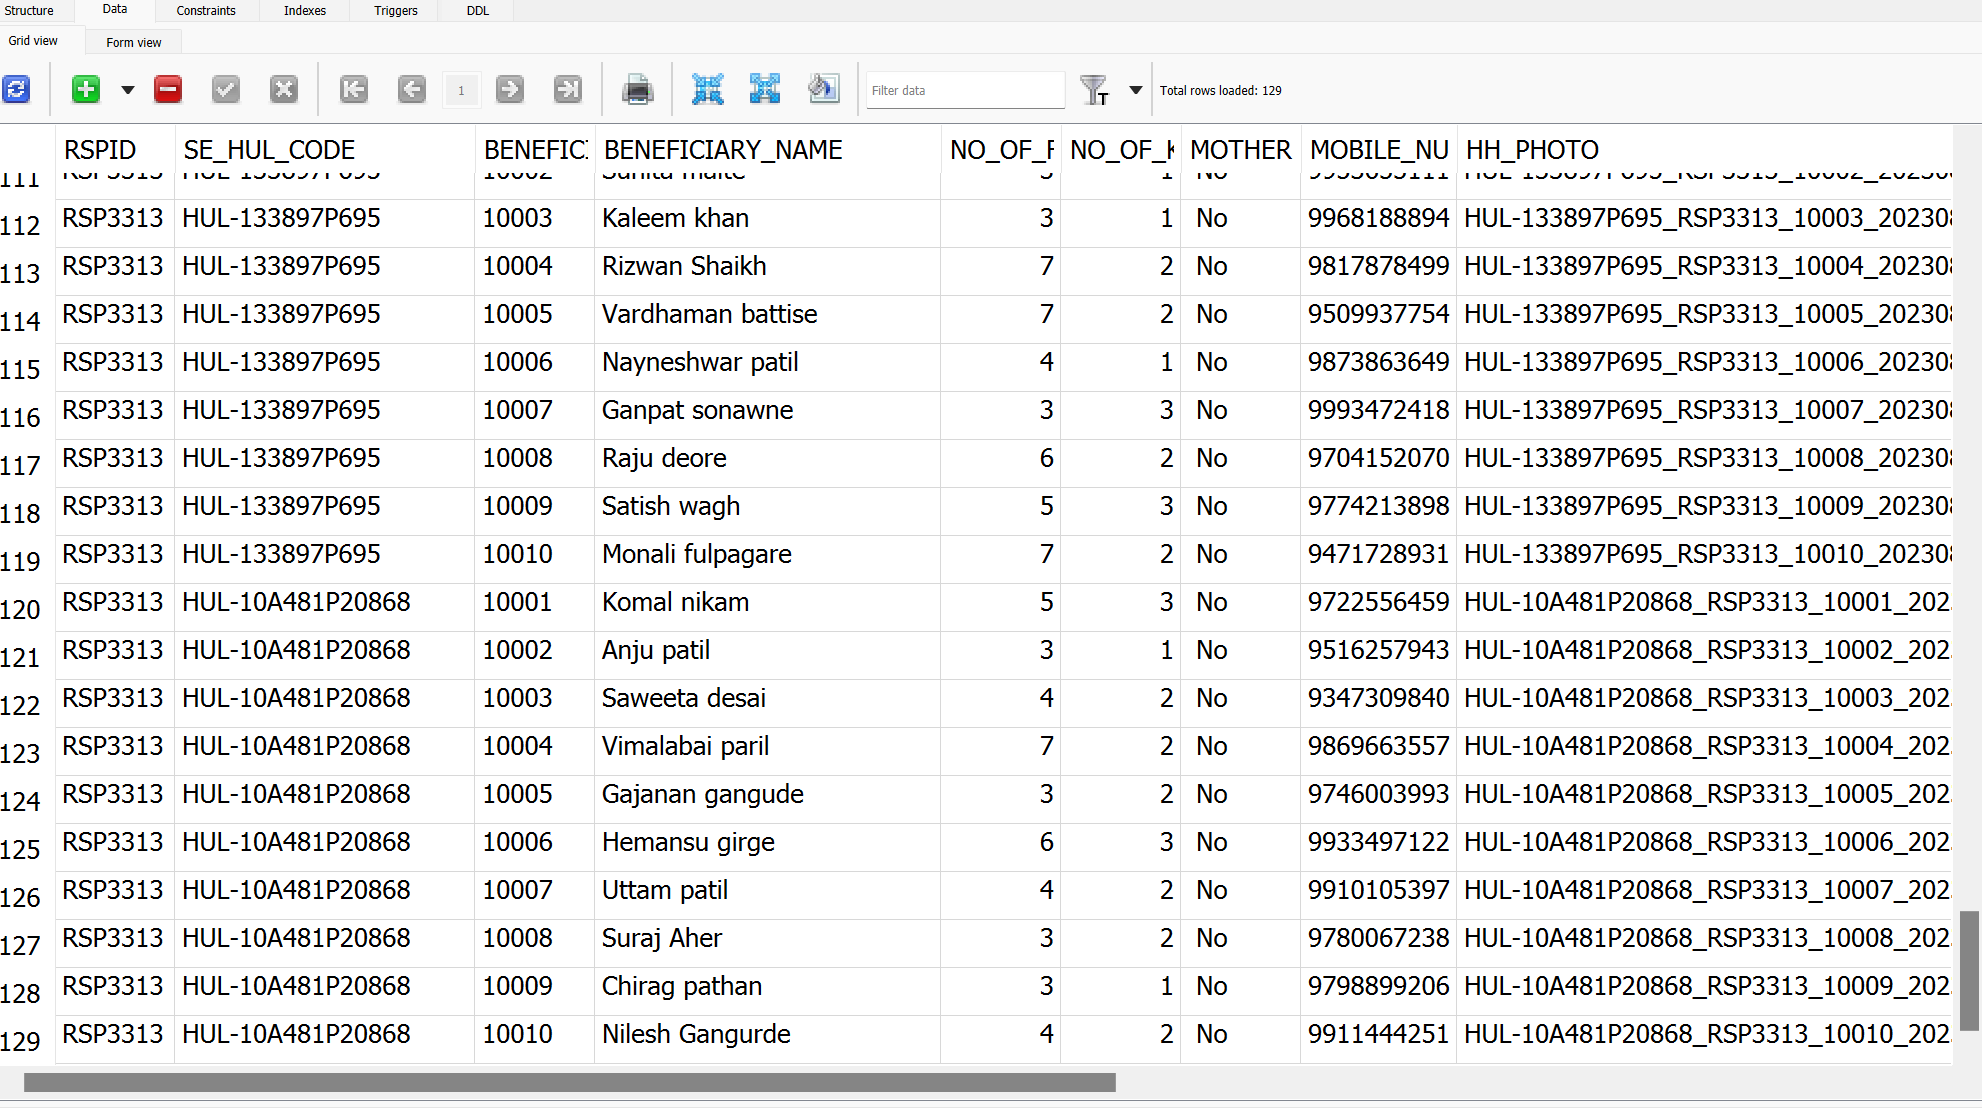Click the horizontal scrollbar thumb
Screen dimensions: 1982x1108
pyautogui.click(x=569, y=1083)
